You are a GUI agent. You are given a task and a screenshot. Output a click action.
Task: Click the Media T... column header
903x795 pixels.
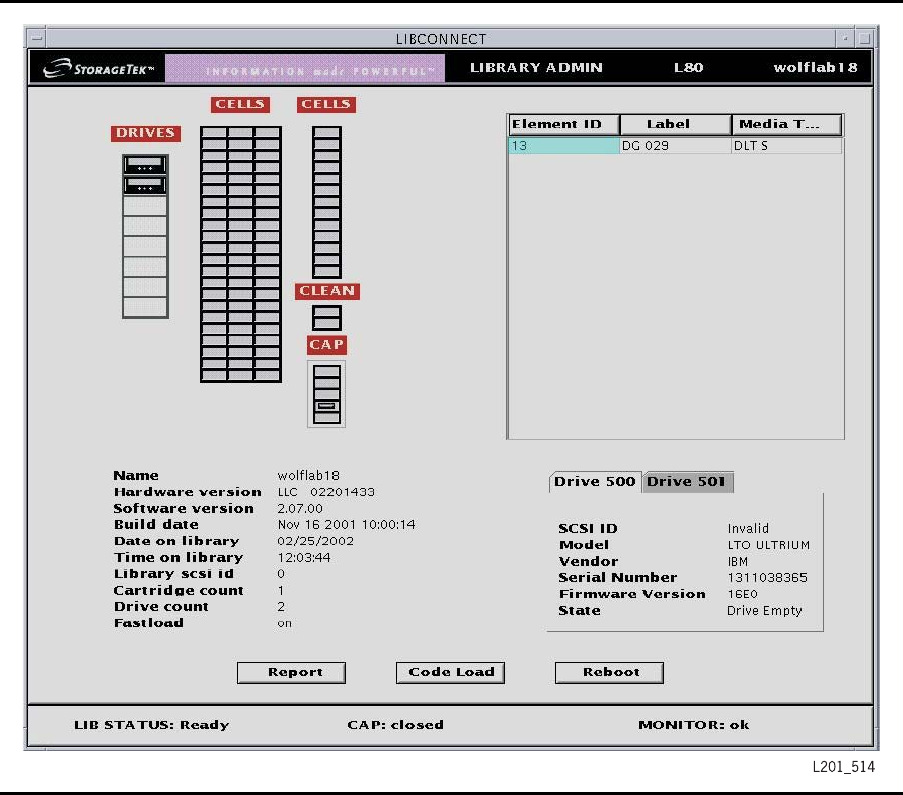click(x=787, y=124)
